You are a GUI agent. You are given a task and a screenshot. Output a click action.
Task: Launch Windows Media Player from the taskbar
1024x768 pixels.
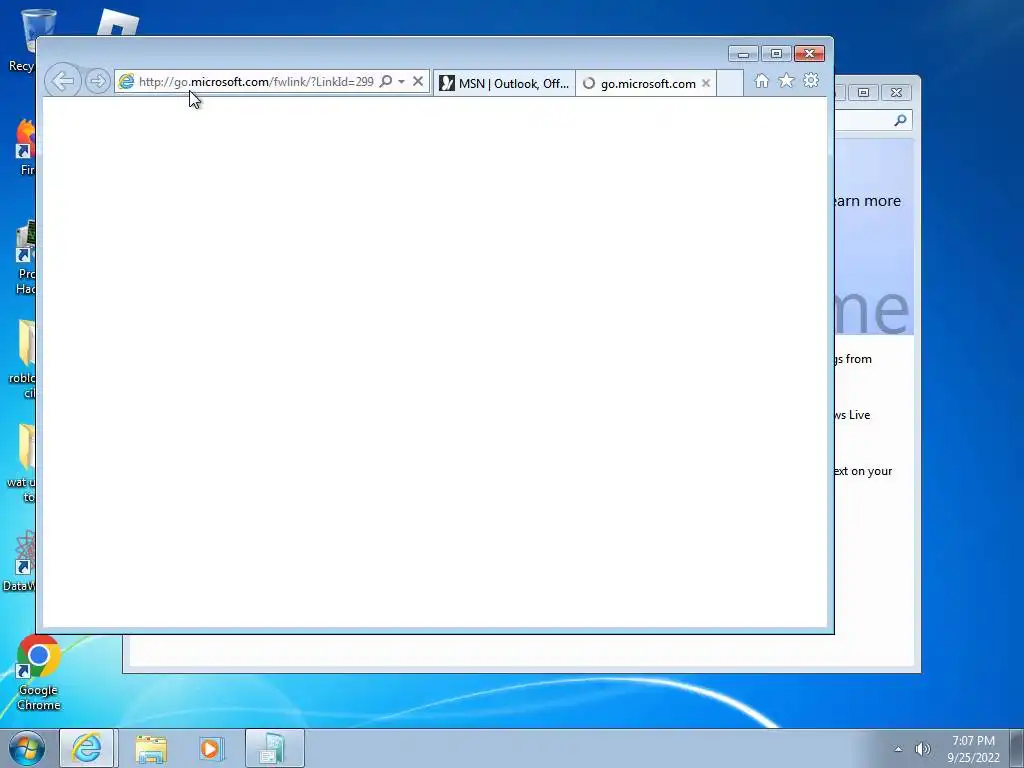(211, 748)
